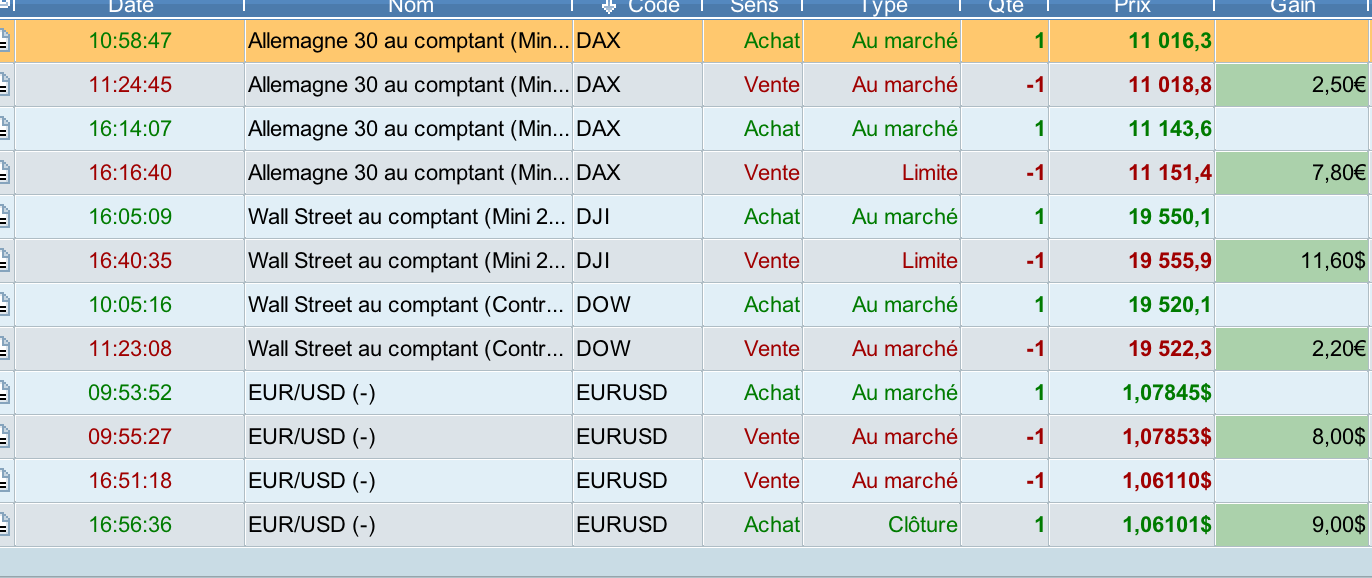Select the trade timestamped 09:53:52

686,393
